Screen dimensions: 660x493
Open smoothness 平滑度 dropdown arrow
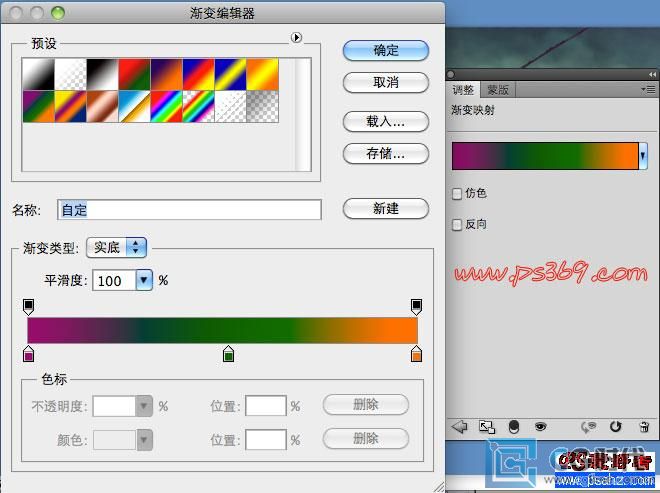144,280
